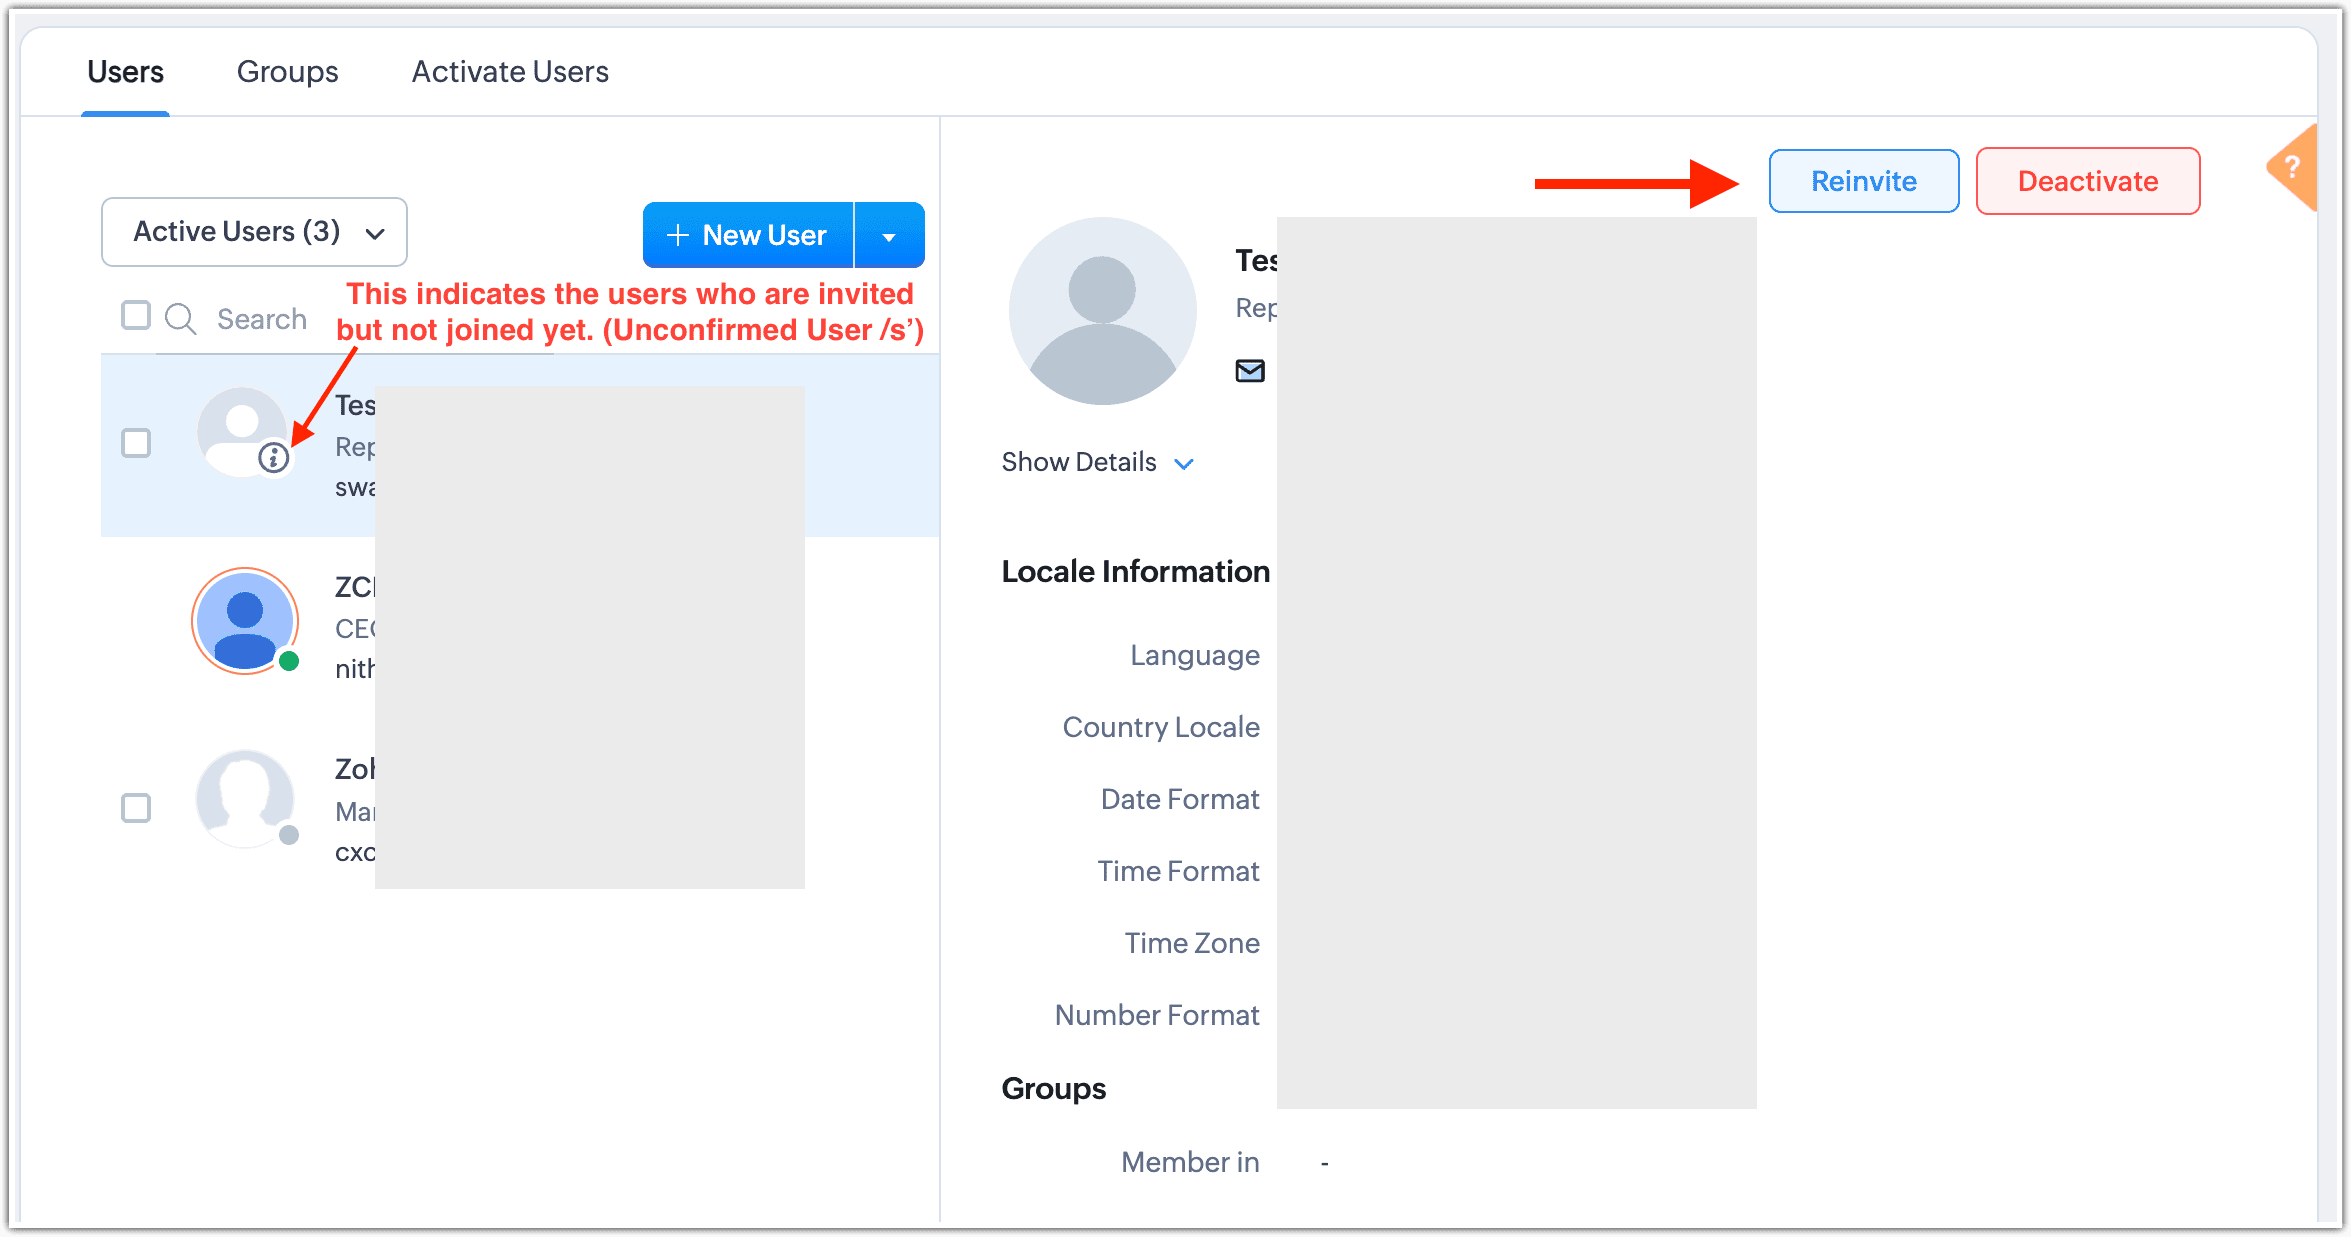Click the Reinvite button

pyautogui.click(x=1863, y=181)
